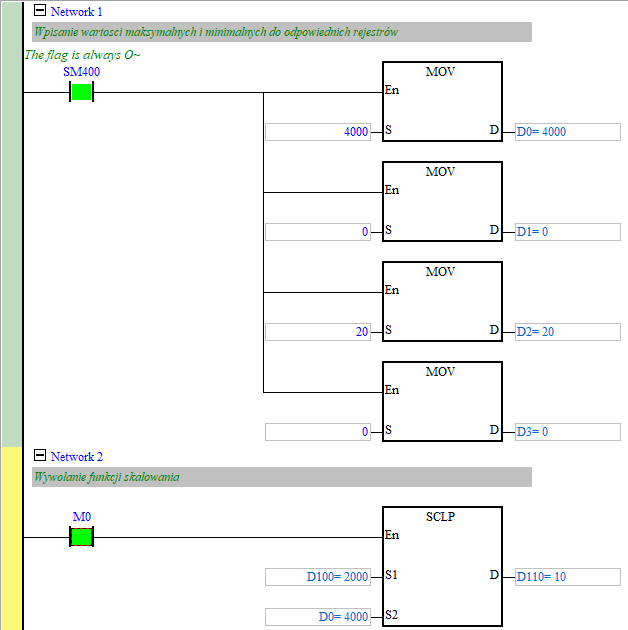The width and height of the screenshot is (628, 630).
Task: Select the MOV block outputting to D3
Action: (441, 402)
